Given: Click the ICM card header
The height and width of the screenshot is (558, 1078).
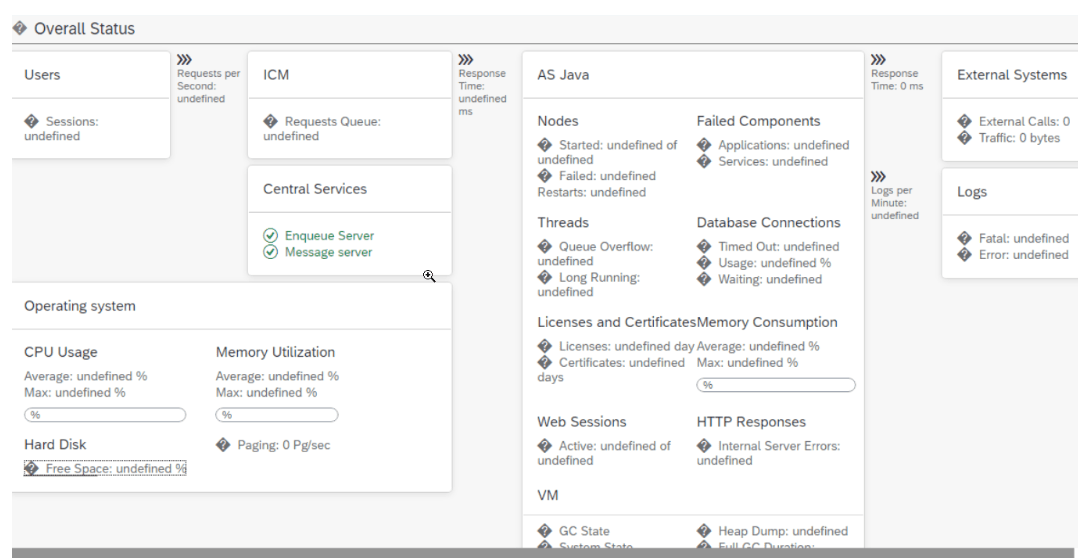Looking at the screenshot, I should (350, 75).
